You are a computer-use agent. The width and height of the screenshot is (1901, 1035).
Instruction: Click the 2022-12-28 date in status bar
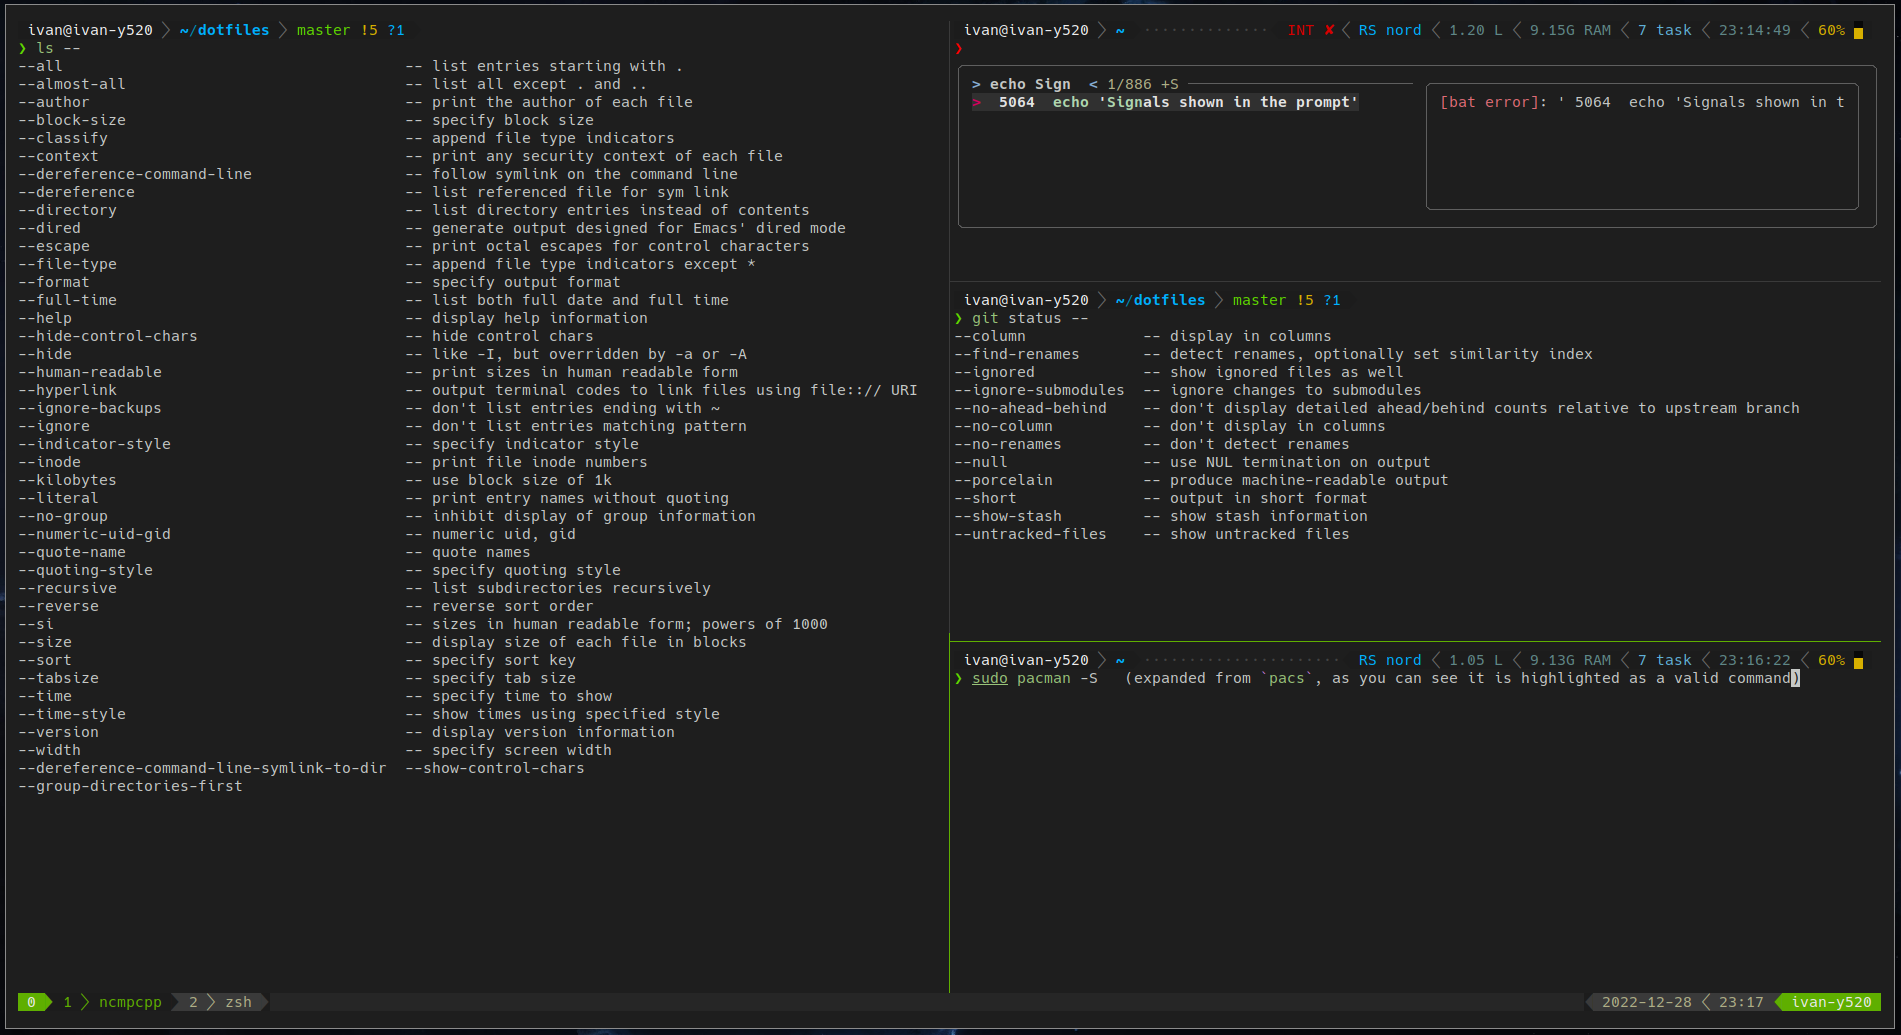1647,1002
